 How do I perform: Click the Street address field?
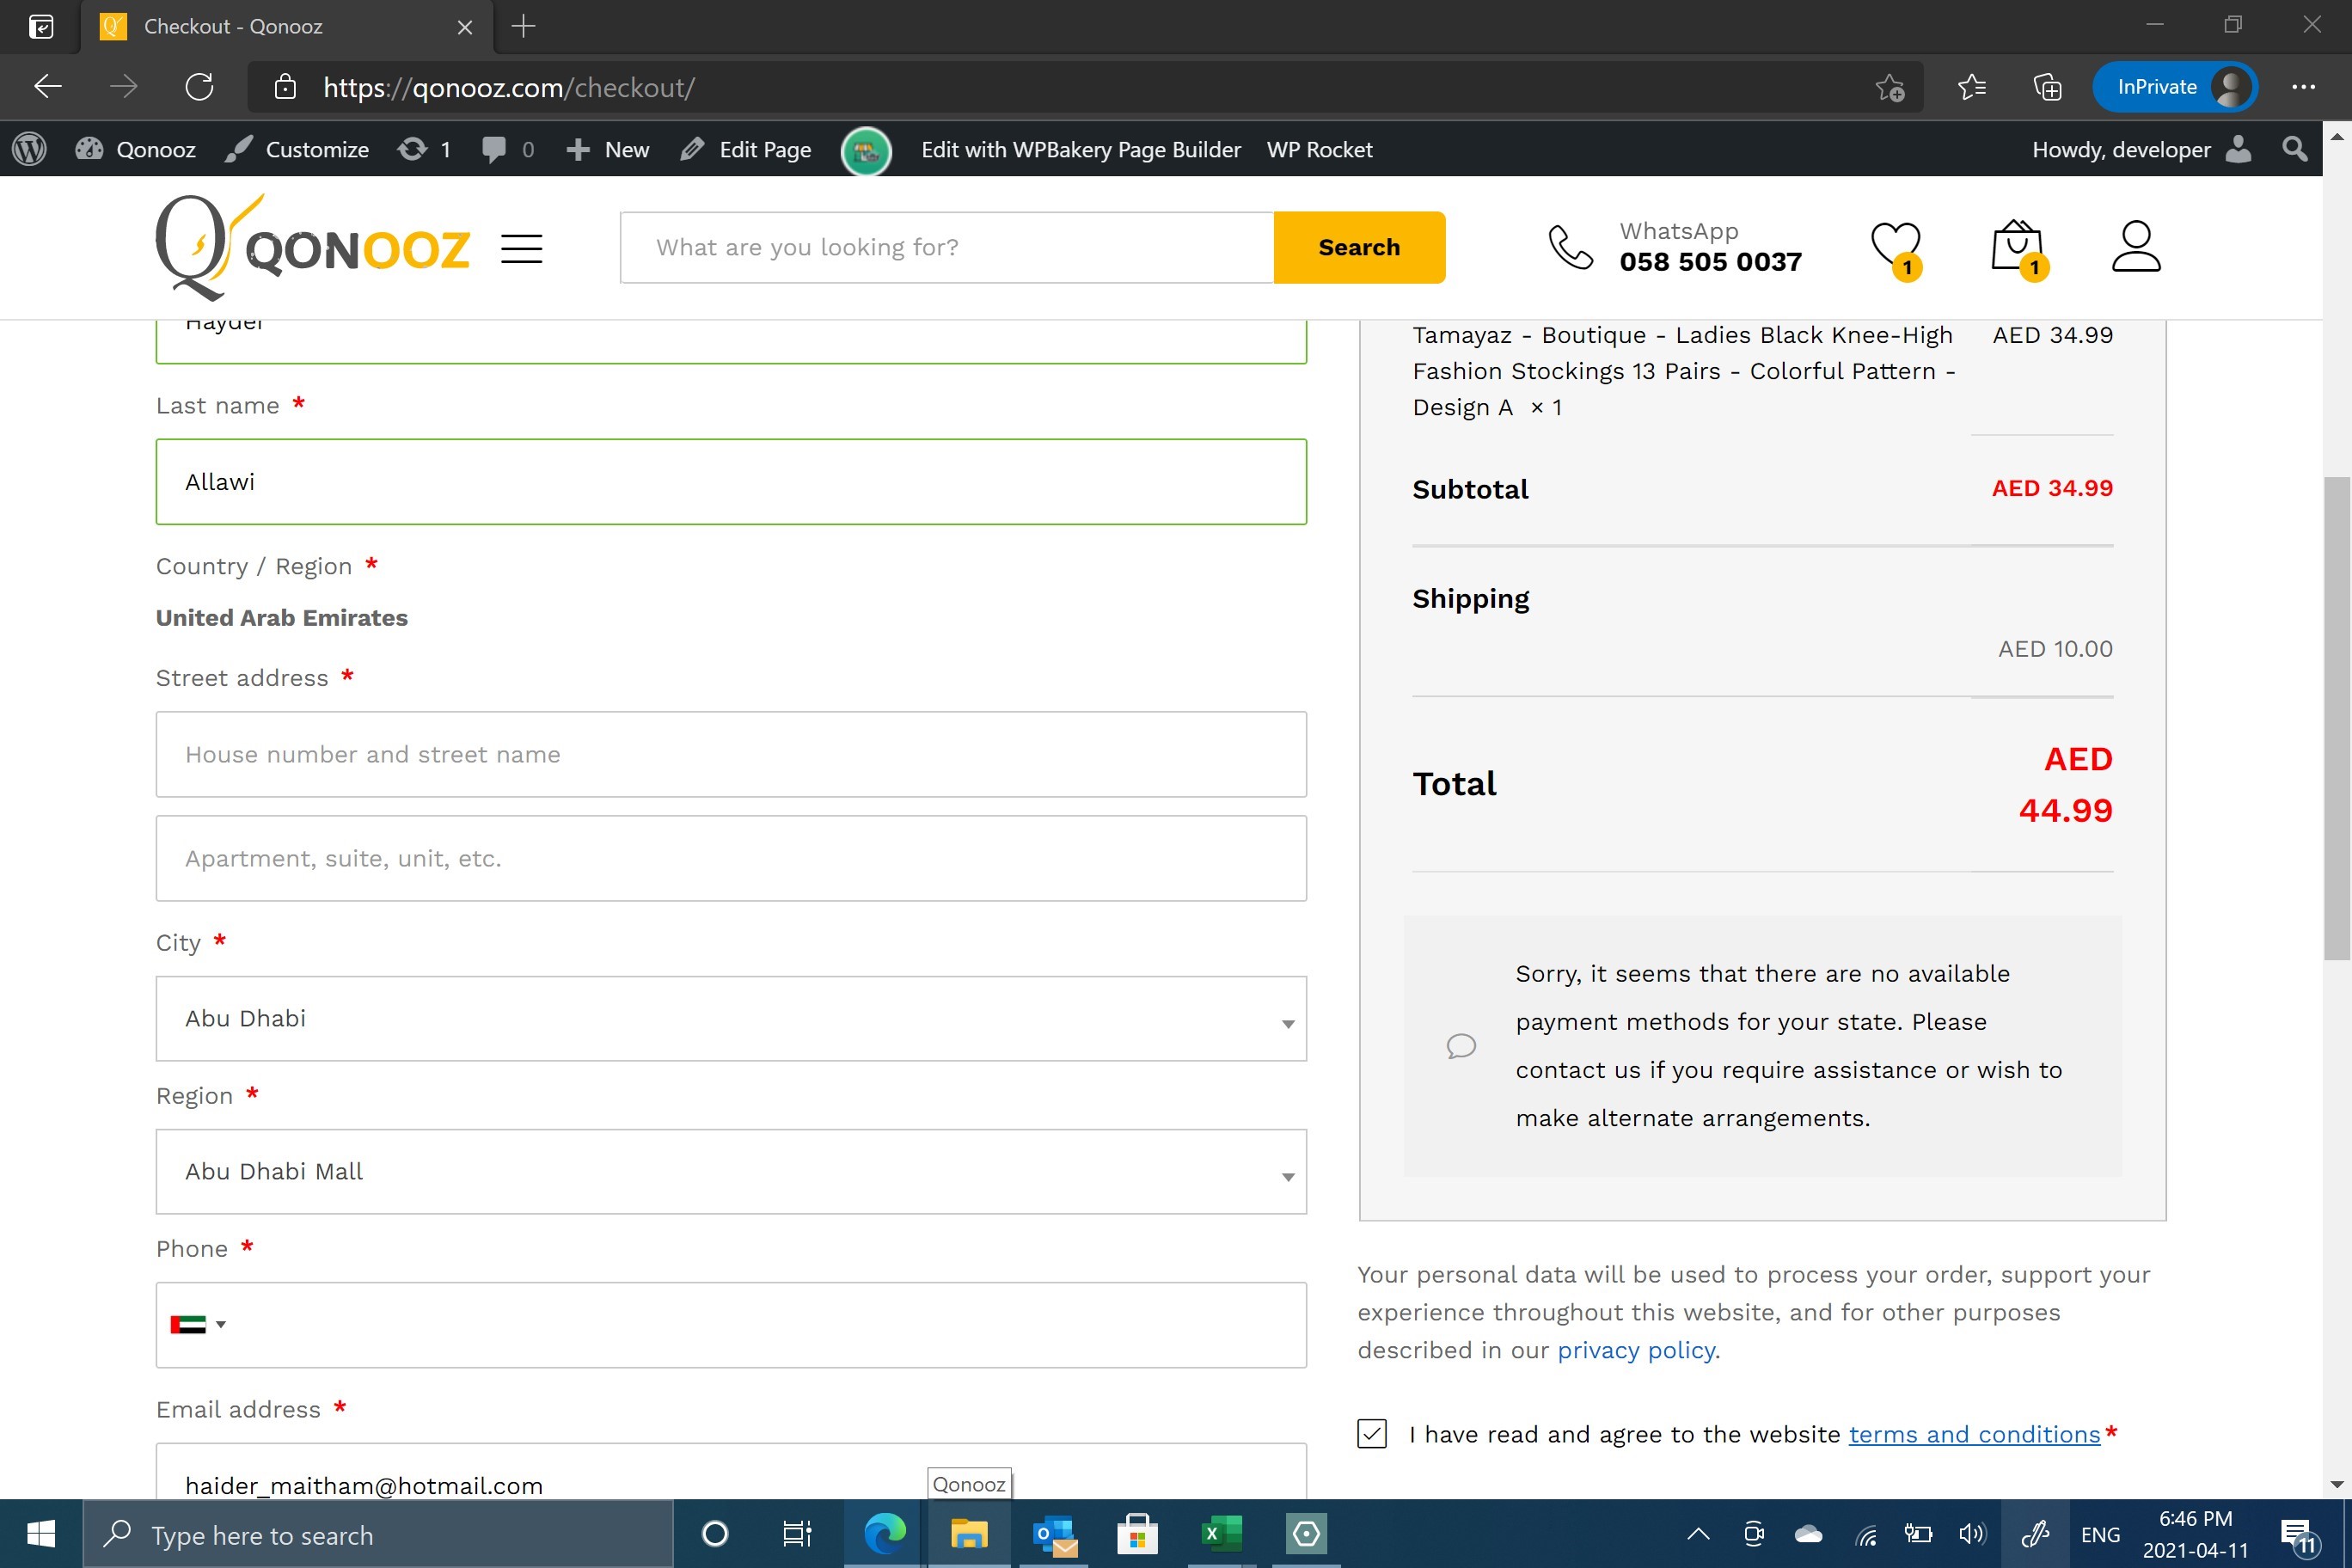[731, 754]
